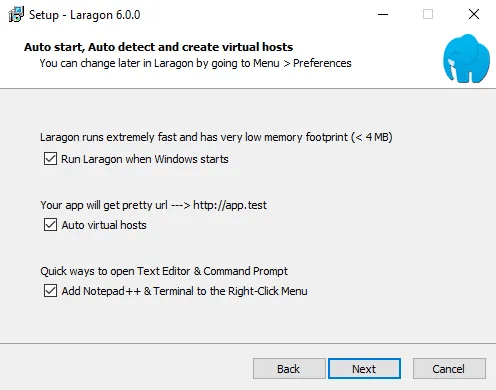The width and height of the screenshot is (496, 390).
Task: Click the 'Auto virtual hosts' label text
Action: click(x=104, y=225)
